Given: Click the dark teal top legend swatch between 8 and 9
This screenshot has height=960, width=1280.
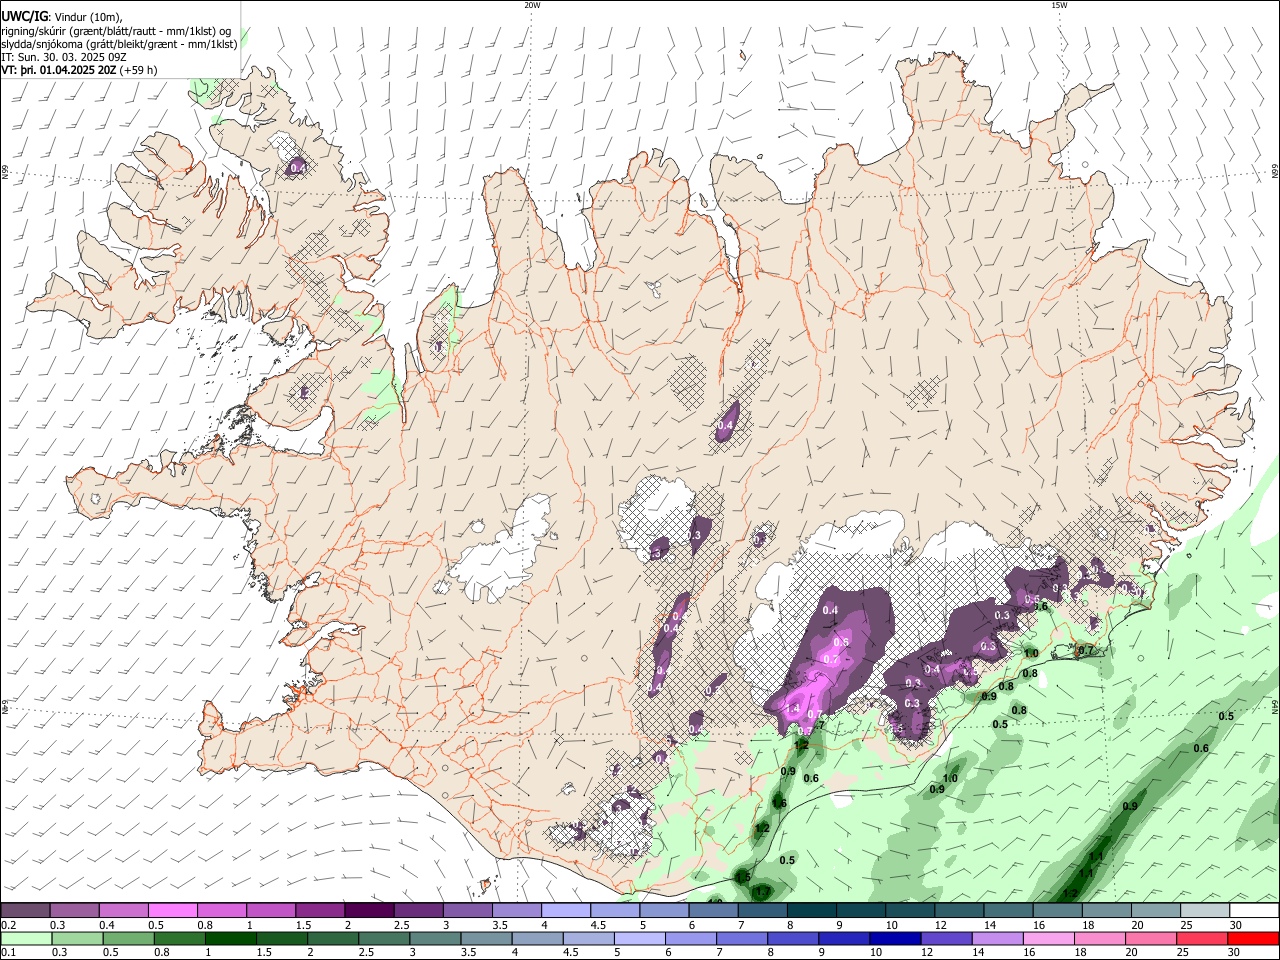Looking at the screenshot, I should (x=810, y=911).
